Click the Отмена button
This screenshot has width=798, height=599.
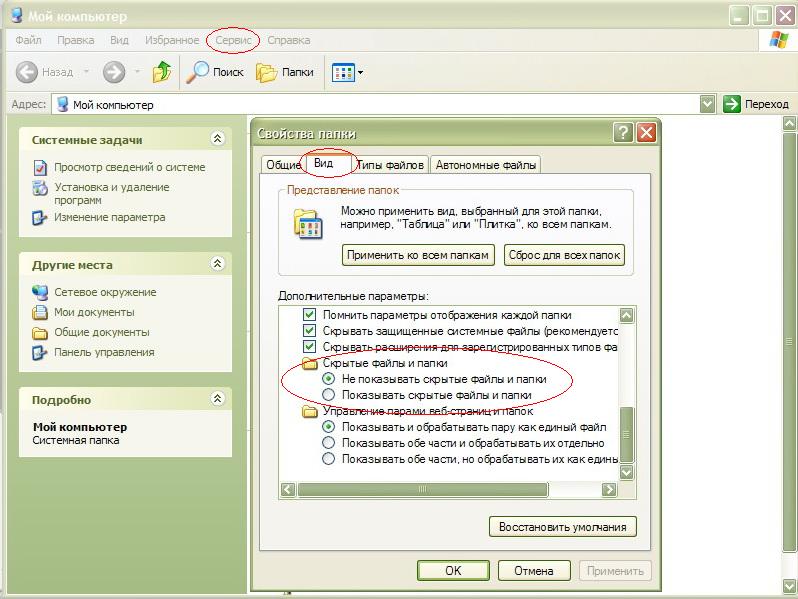(x=534, y=571)
